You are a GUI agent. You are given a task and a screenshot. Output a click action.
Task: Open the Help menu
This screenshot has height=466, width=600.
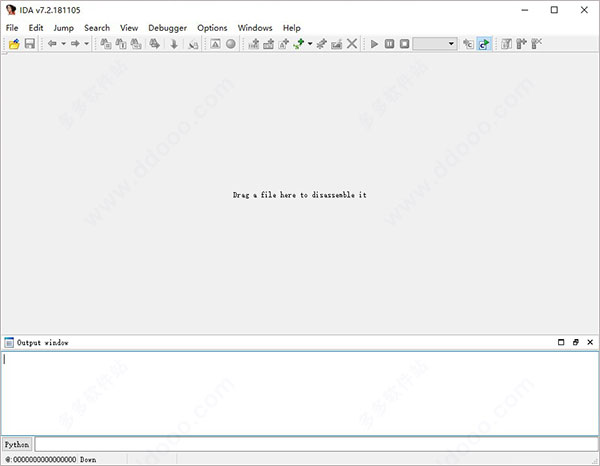click(292, 28)
